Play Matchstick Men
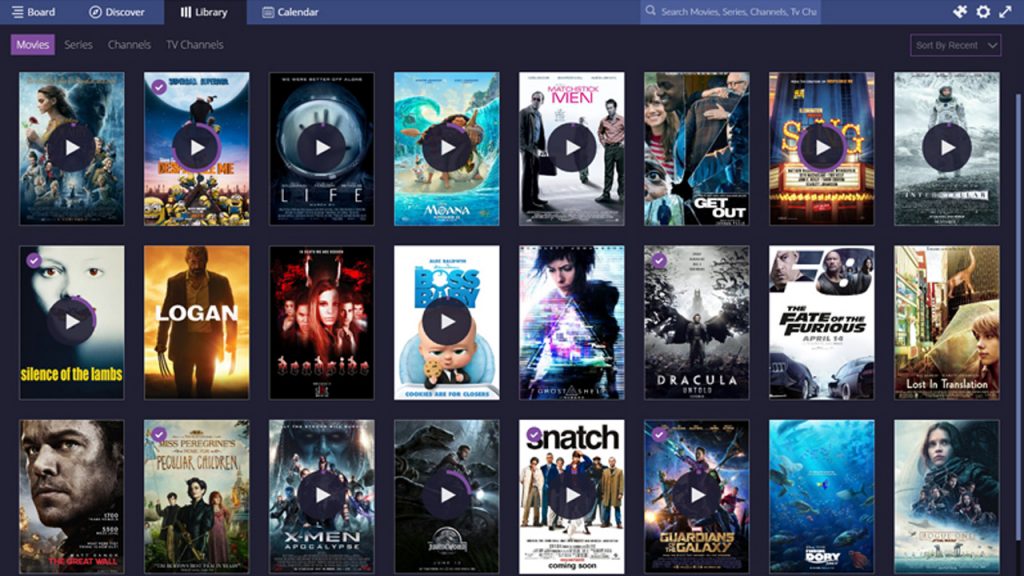 tap(571, 148)
